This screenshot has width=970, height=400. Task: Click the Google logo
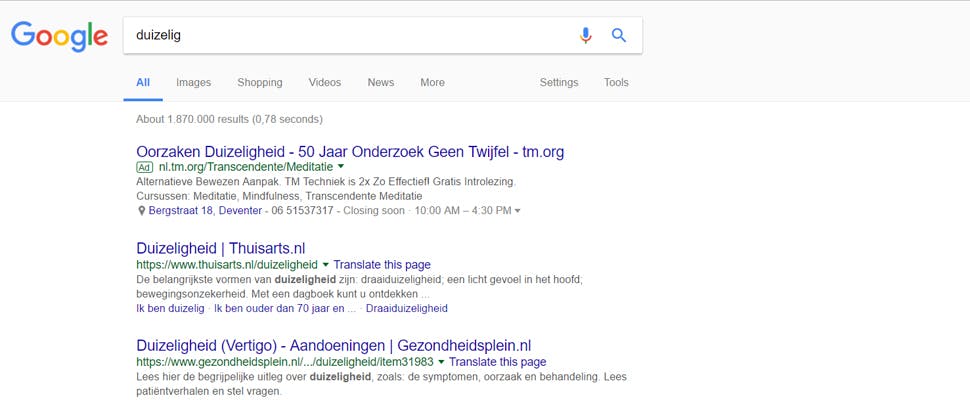59,36
